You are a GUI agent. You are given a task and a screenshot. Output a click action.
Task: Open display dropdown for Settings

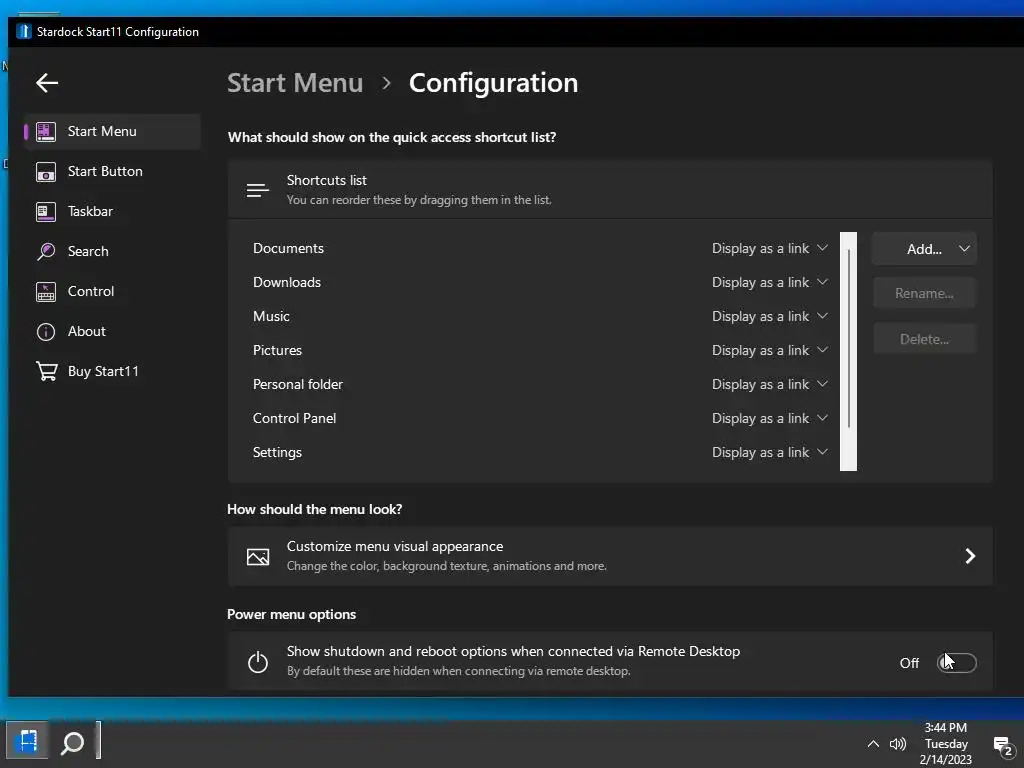[769, 452]
